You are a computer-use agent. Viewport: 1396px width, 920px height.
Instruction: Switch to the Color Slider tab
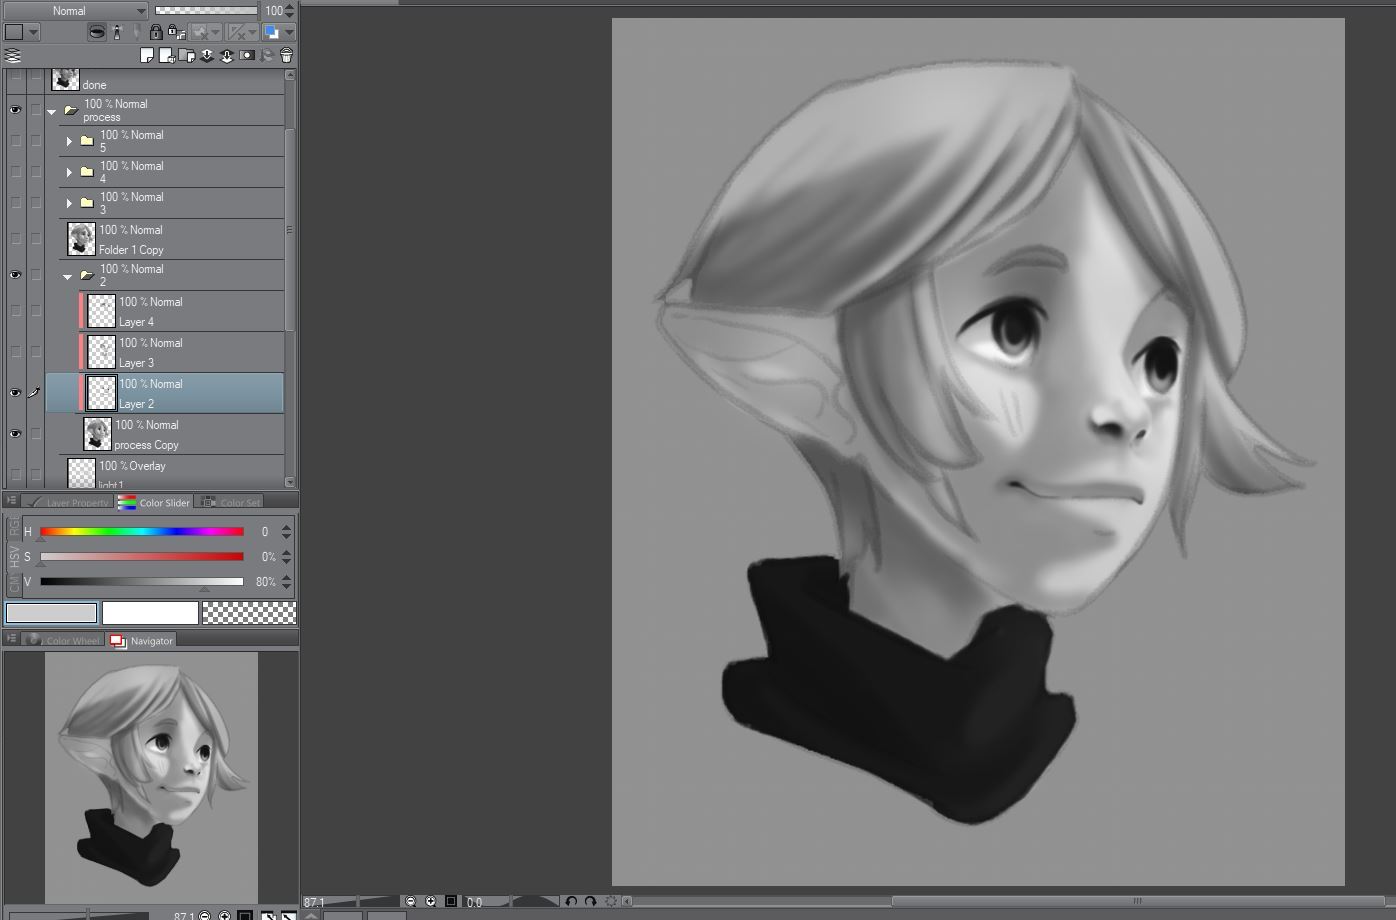(154, 502)
